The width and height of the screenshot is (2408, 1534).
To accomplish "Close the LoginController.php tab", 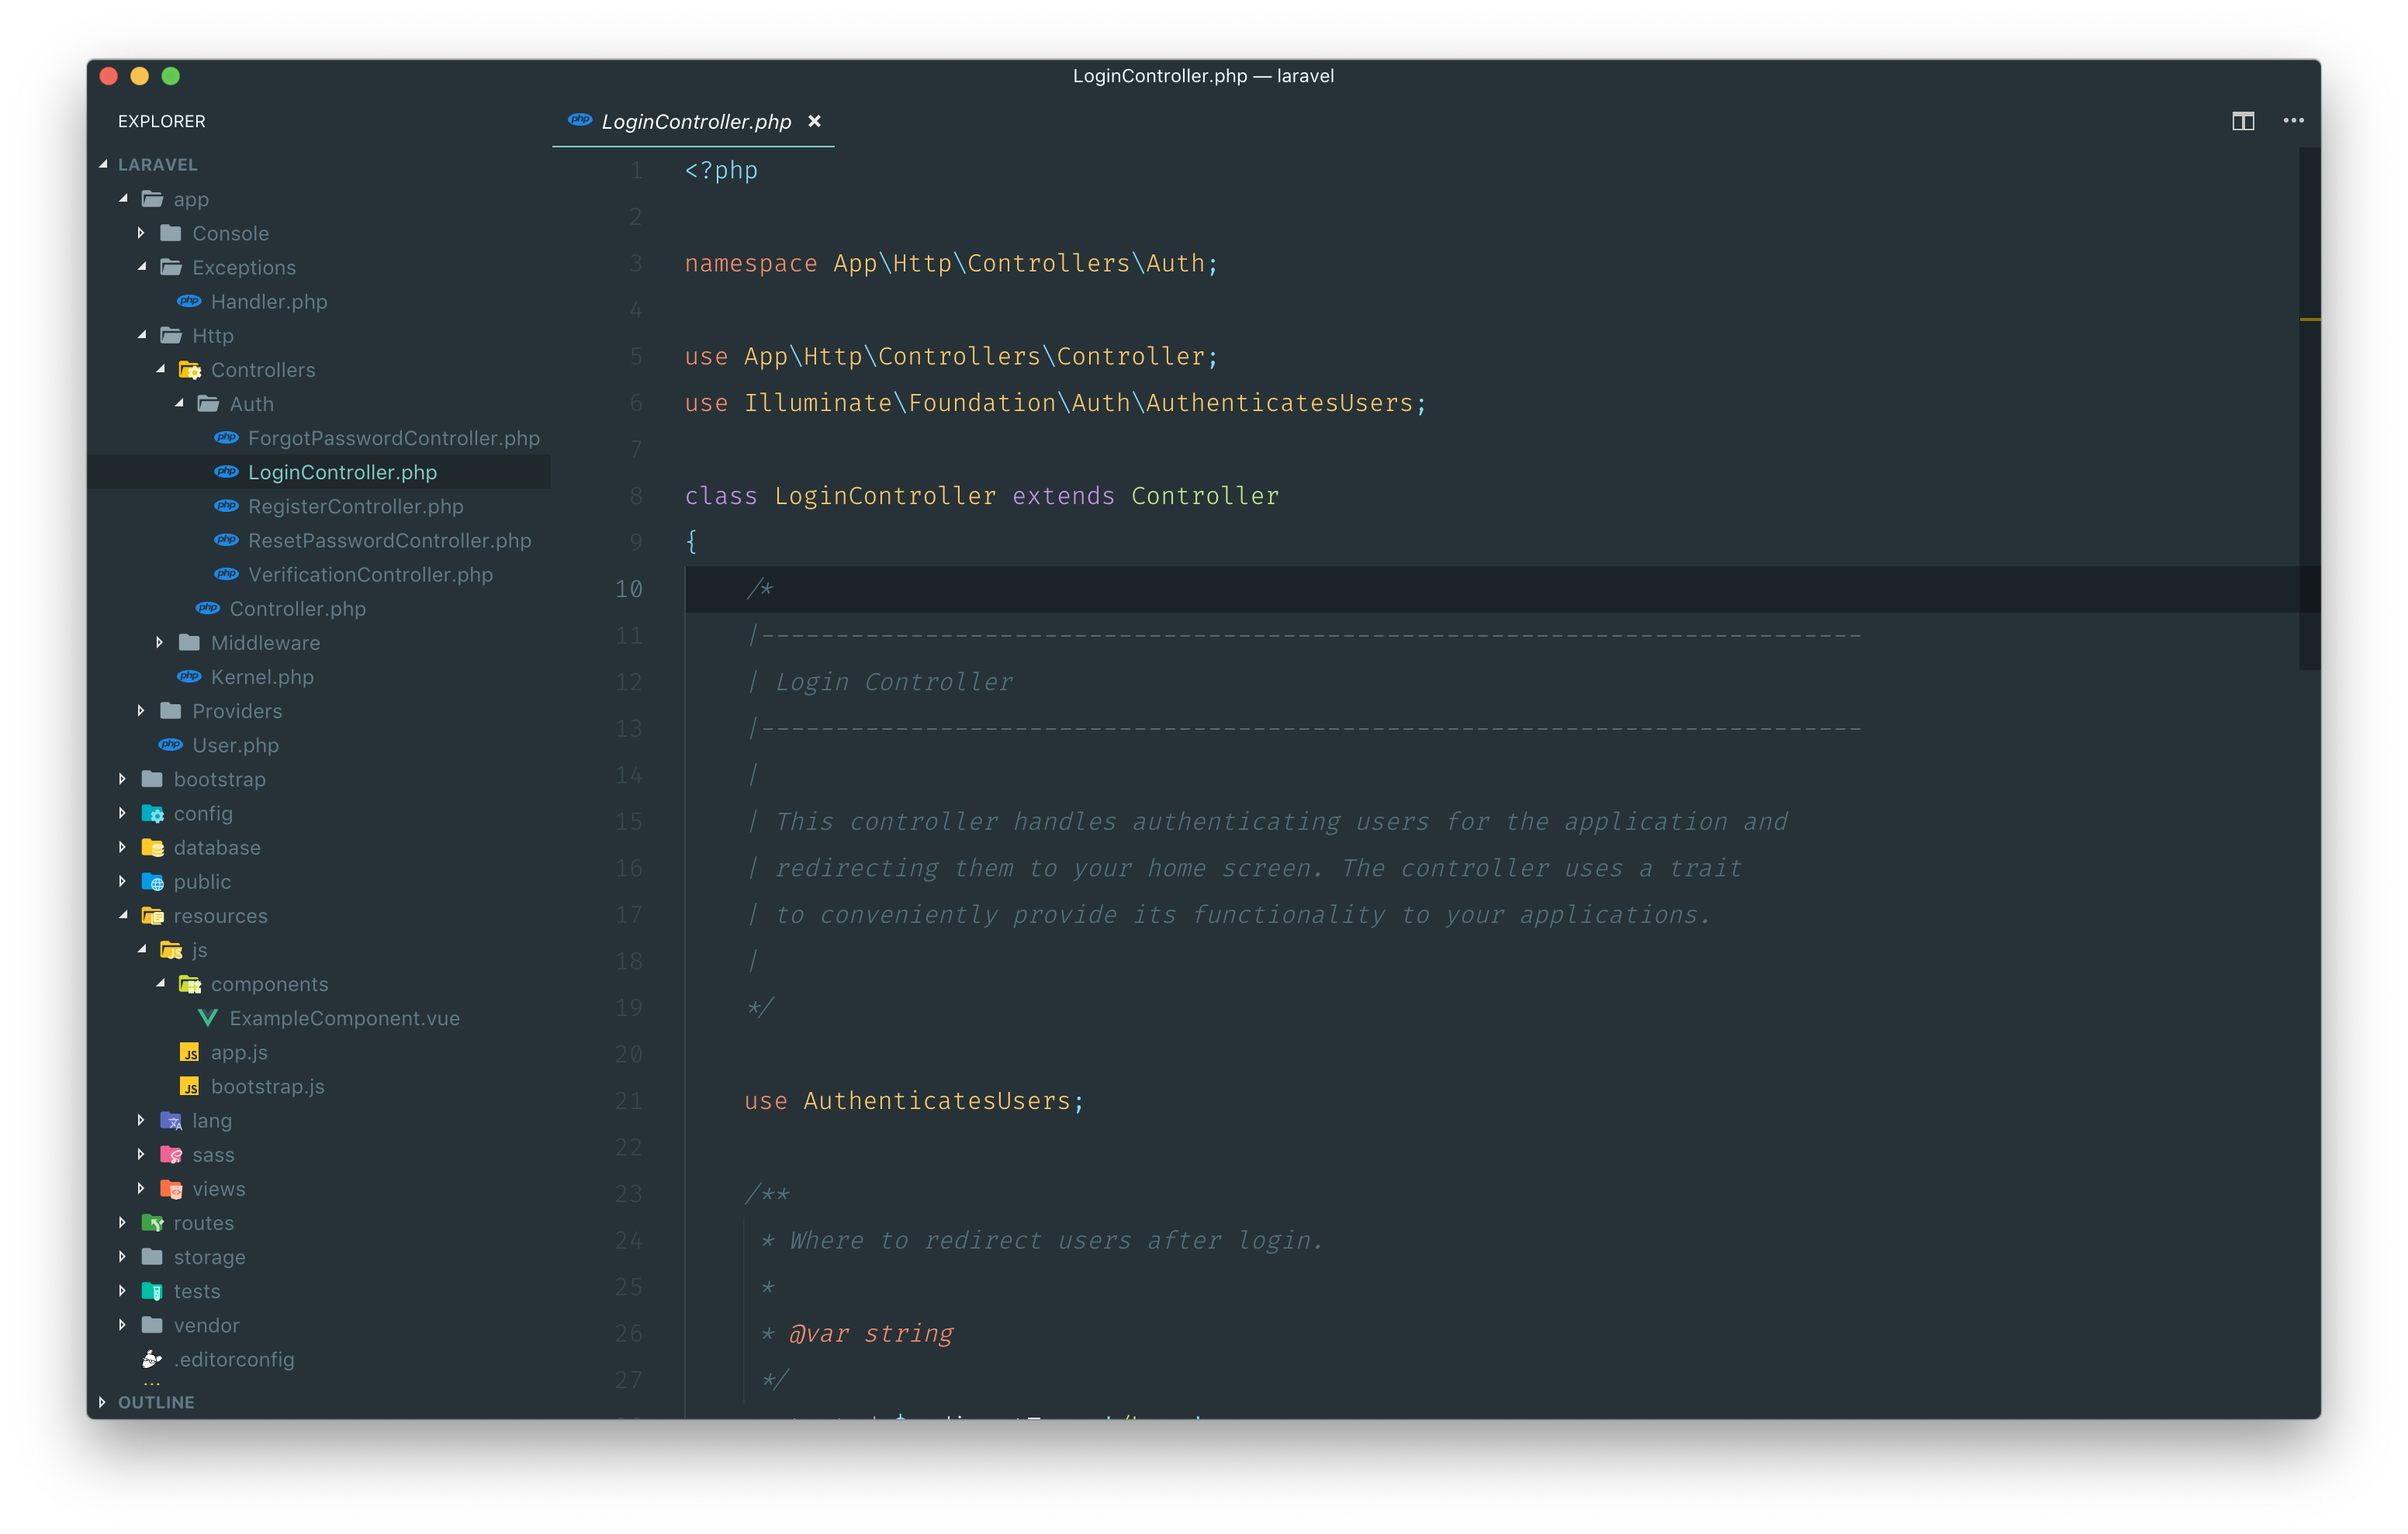I will pos(814,121).
